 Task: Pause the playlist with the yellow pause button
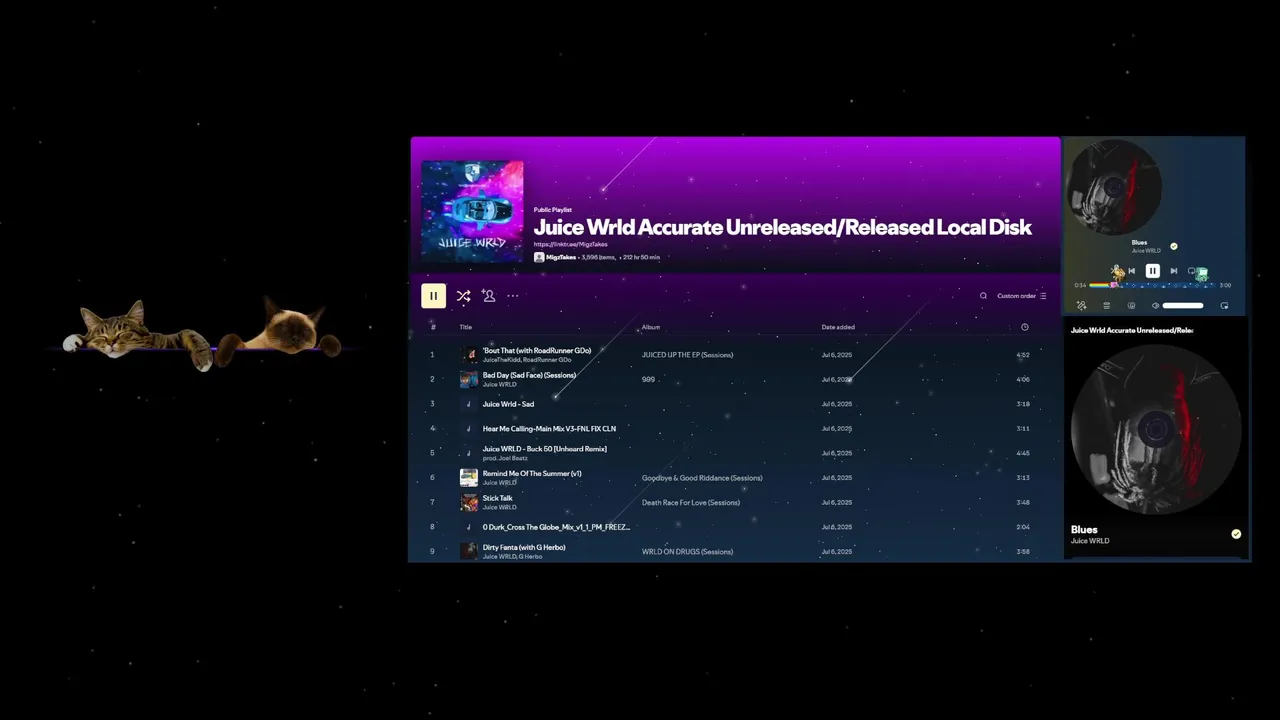point(433,295)
